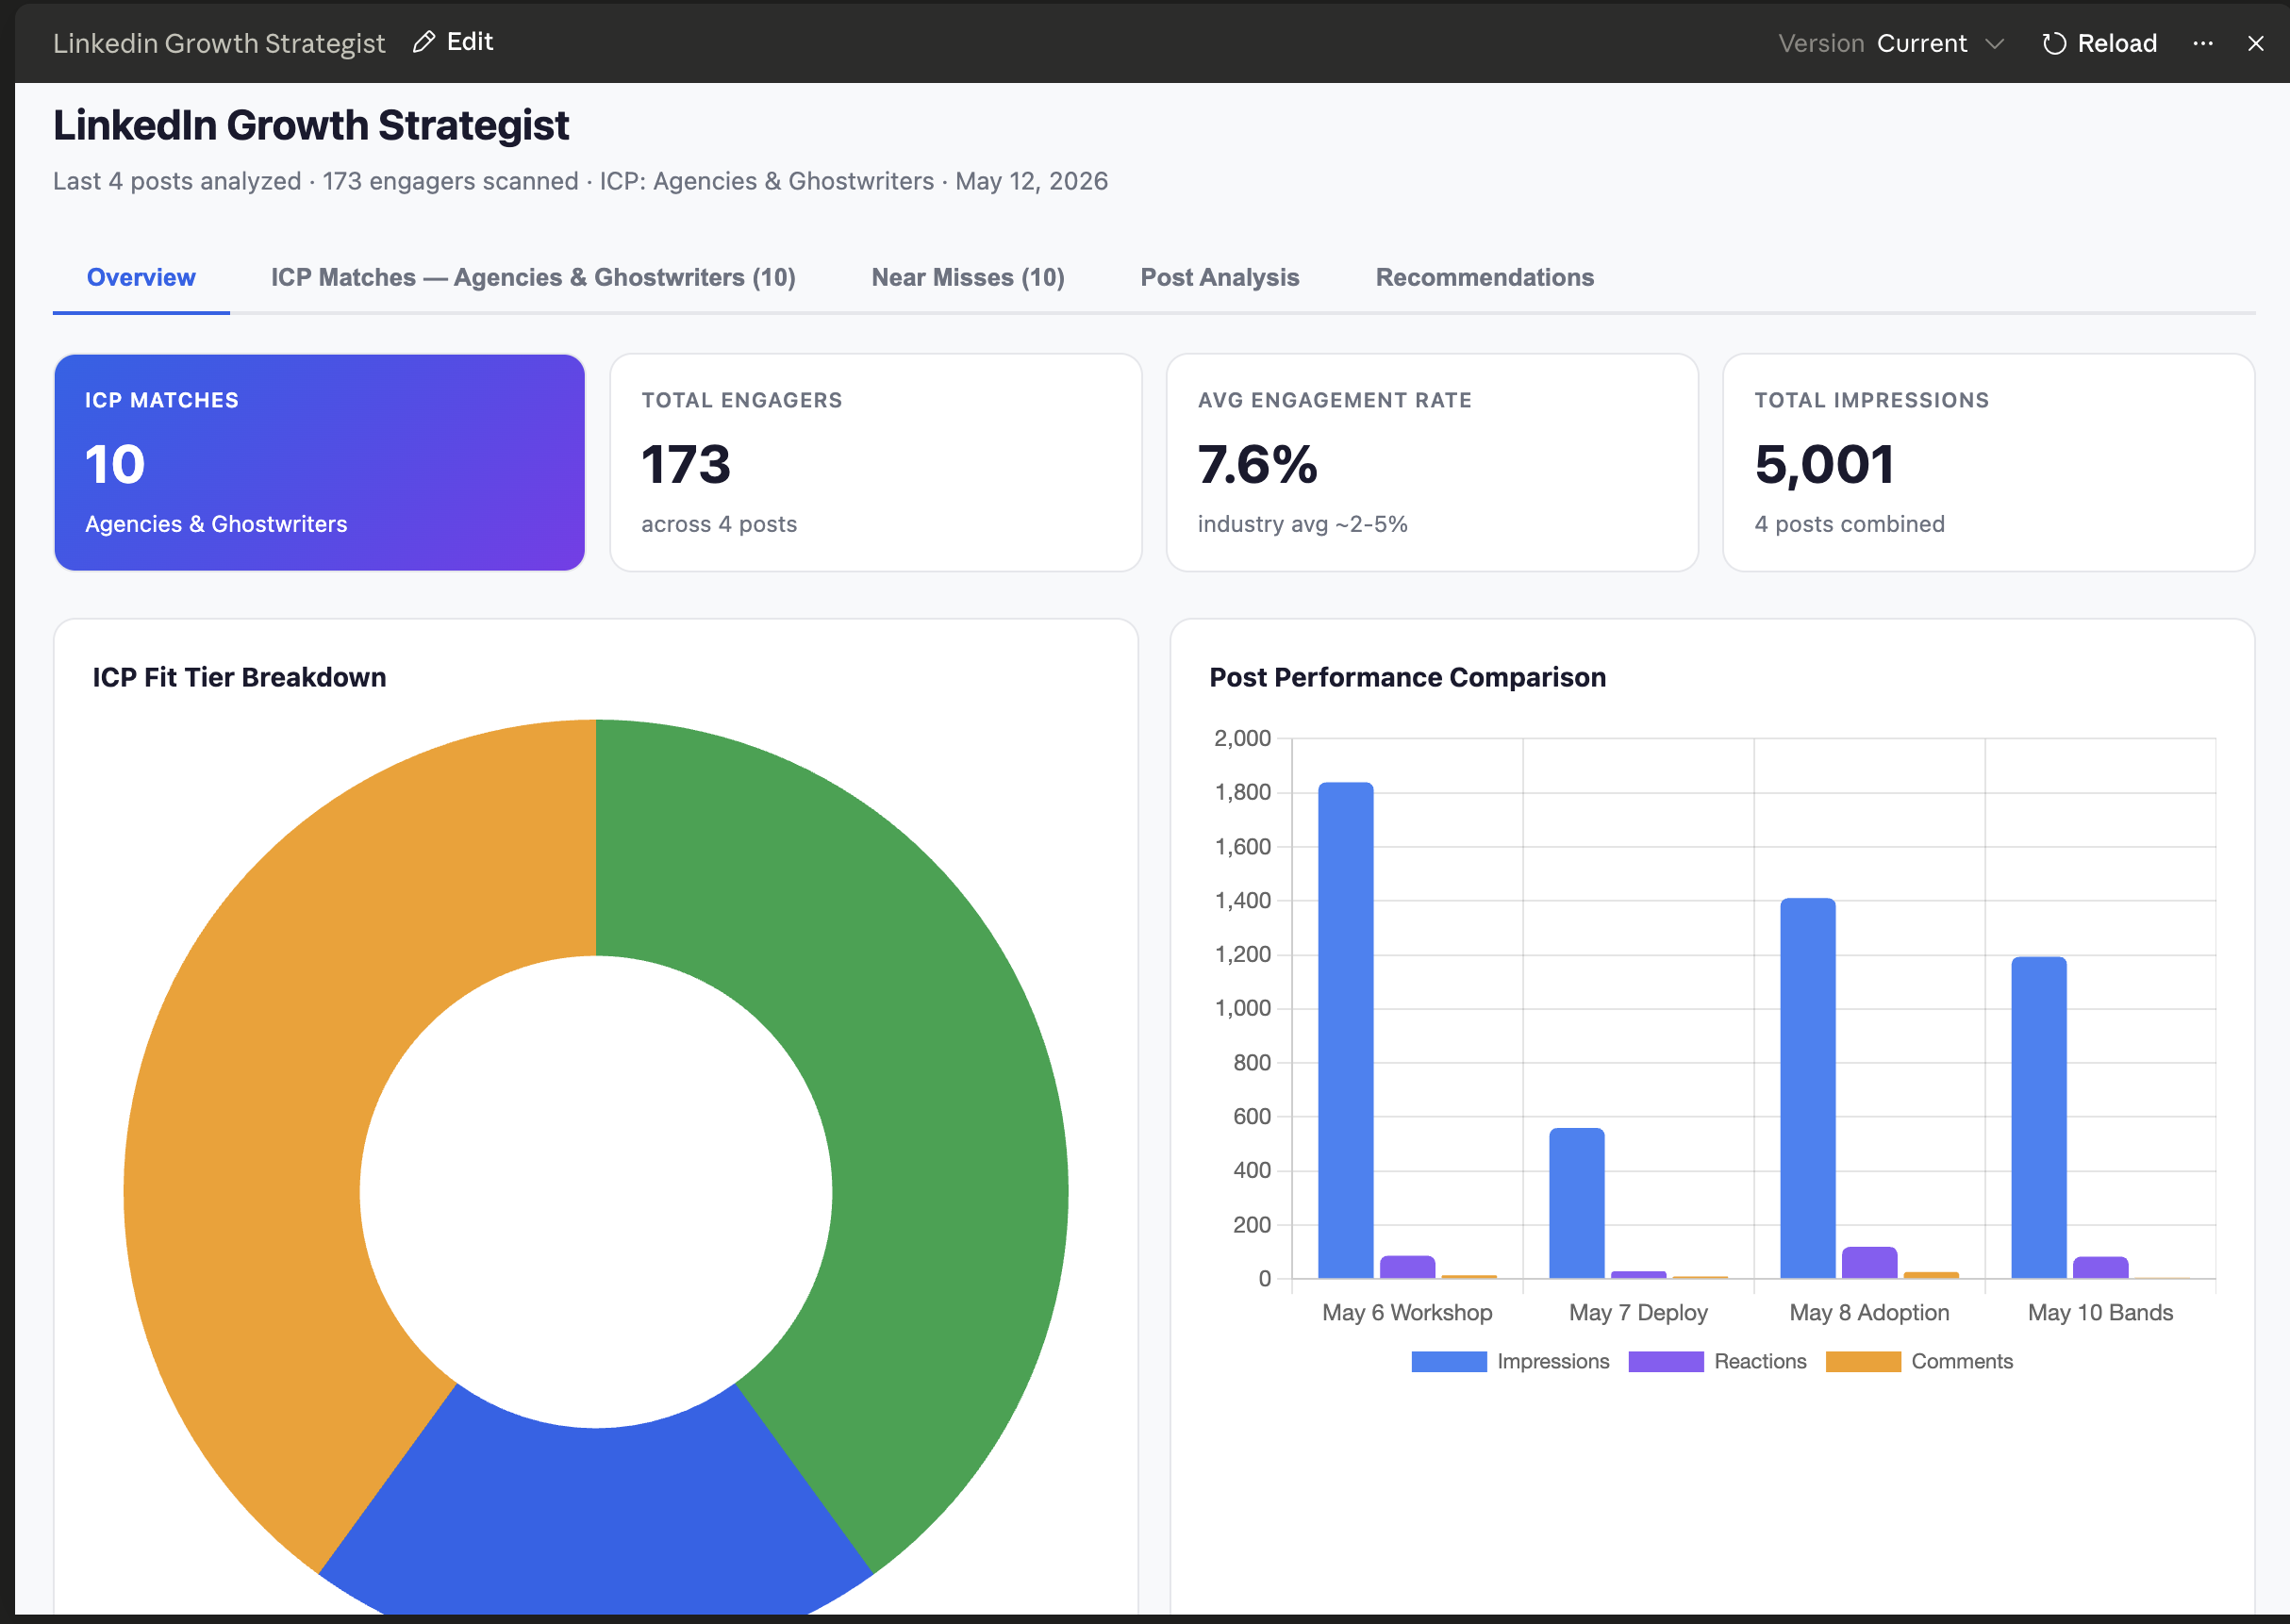This screenshot has height=1624, width=2290.
Task: Select the ICP Matches summary card
Action: click(320, 462)
